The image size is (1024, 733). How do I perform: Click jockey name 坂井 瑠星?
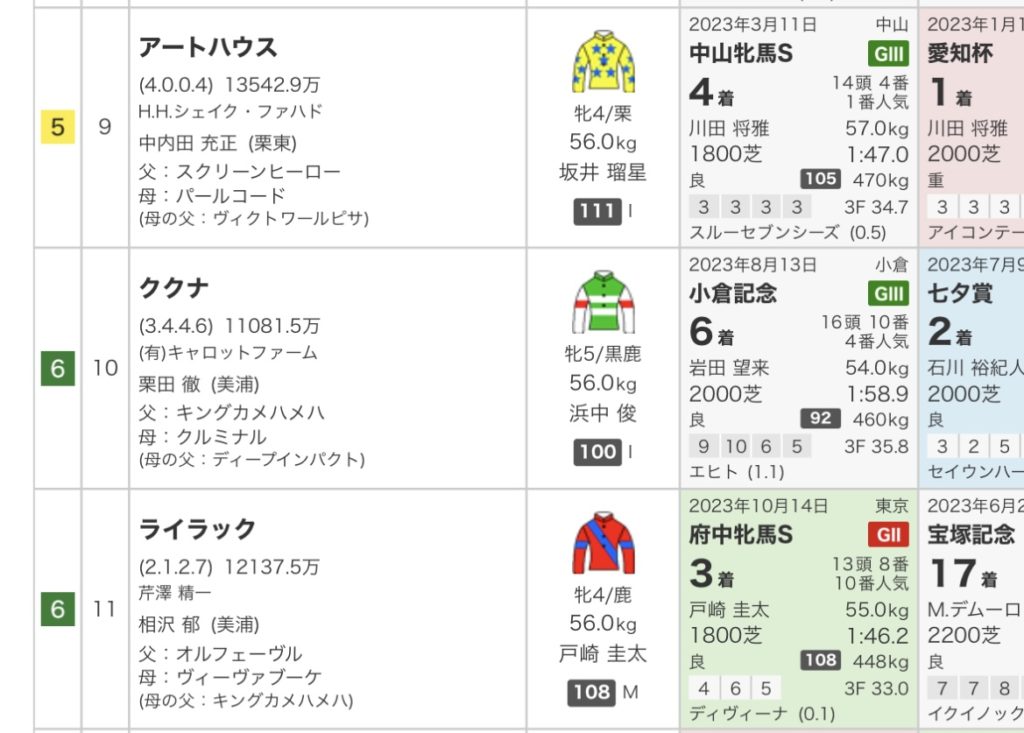pos(602,172)
